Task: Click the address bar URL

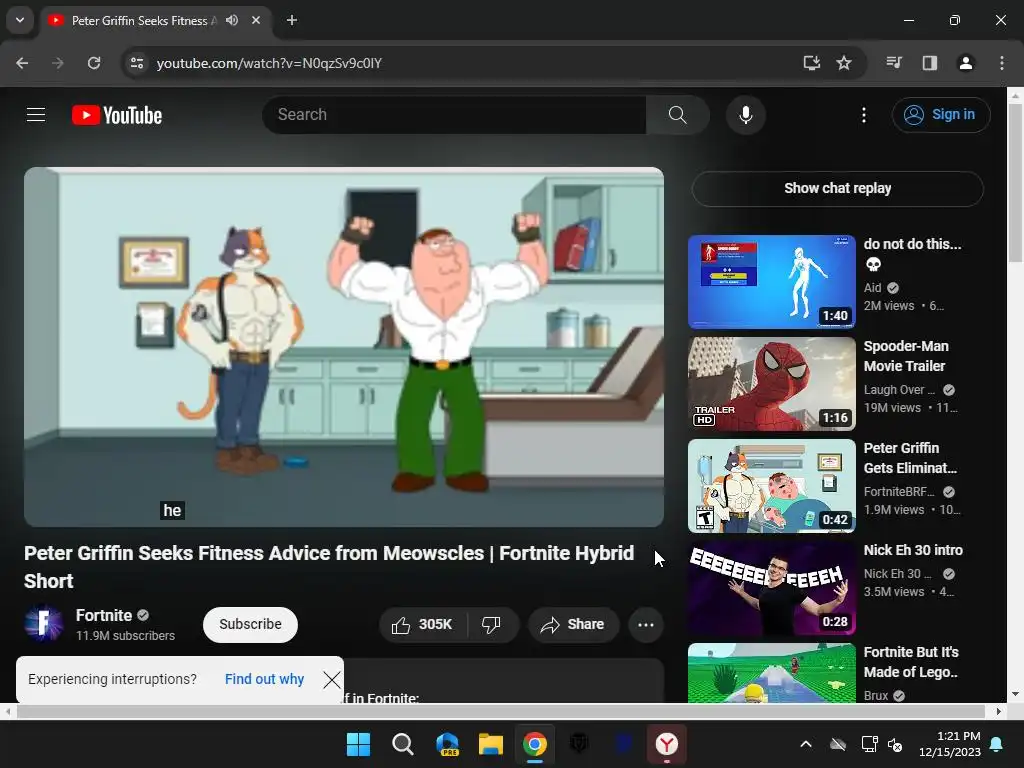Action: (269, 63)
